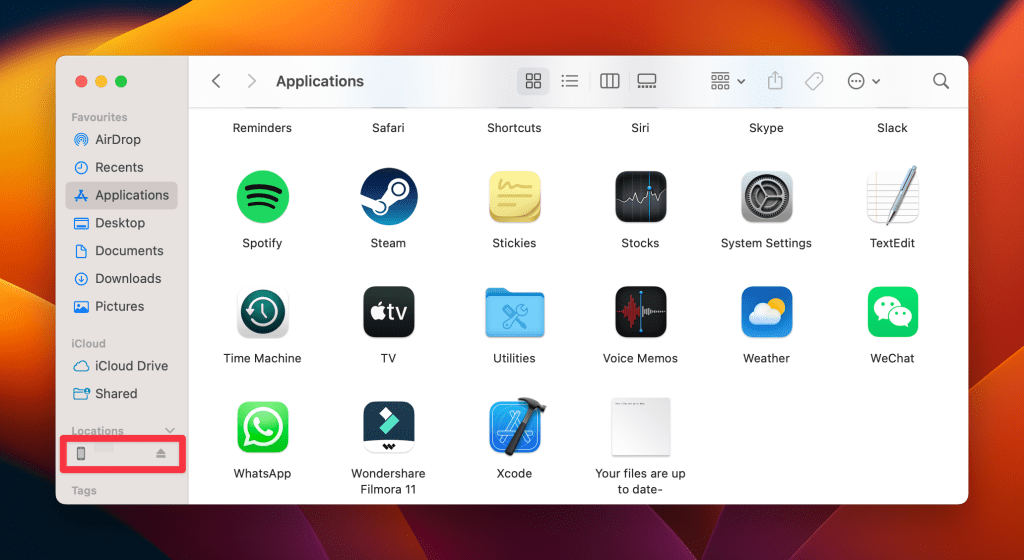Click the Share toolbar button
The image size is (1024, 560).
click(775, 81)
